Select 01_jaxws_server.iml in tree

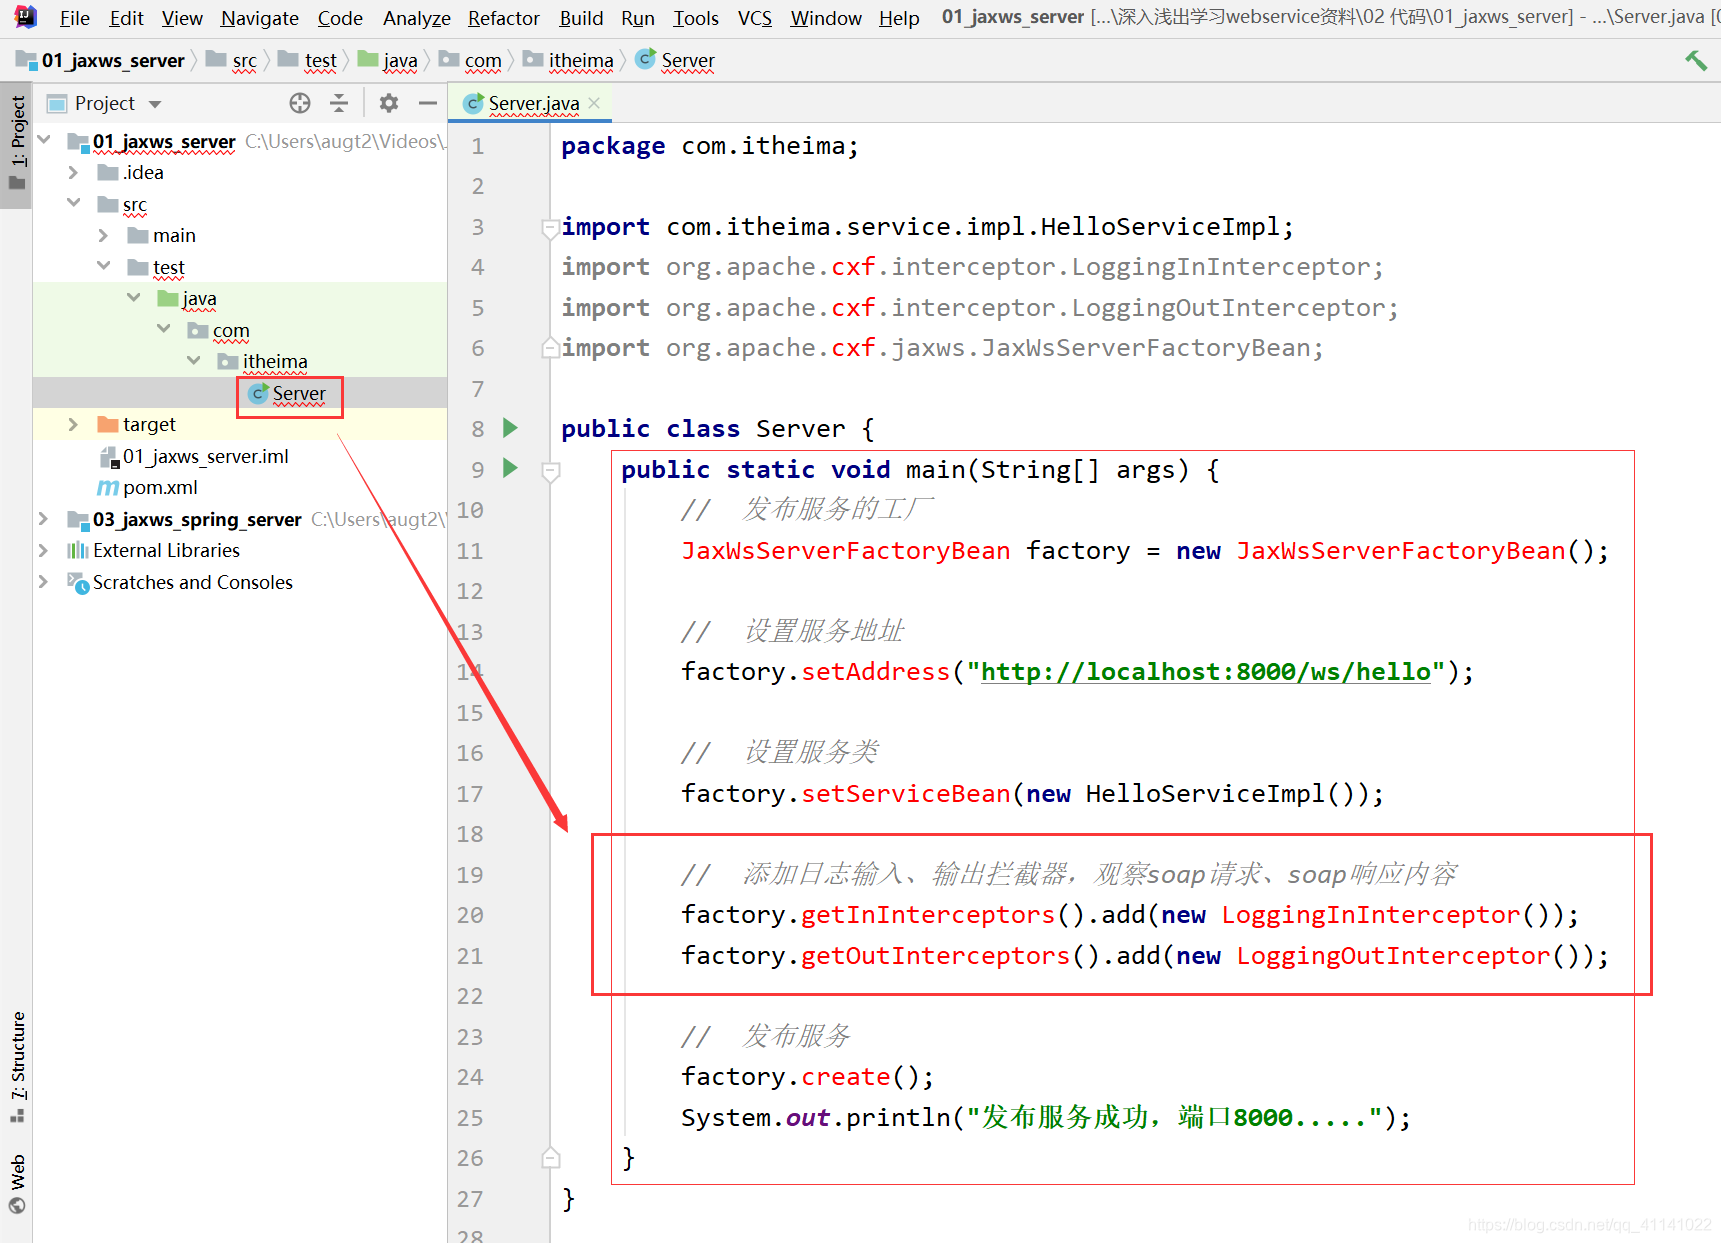[205, 457]
